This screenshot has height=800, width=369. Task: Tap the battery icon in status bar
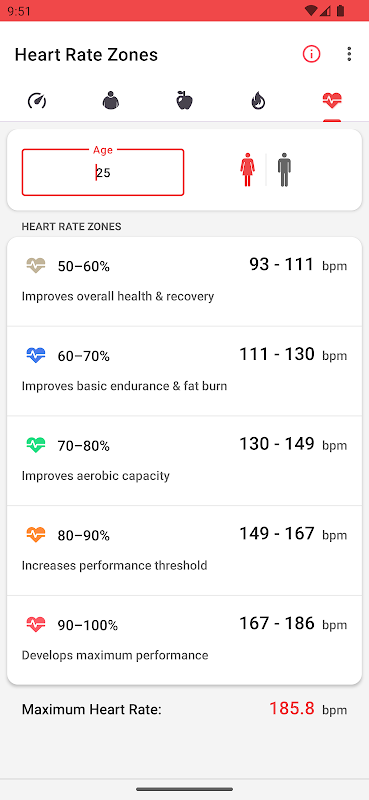coord(340,11)
